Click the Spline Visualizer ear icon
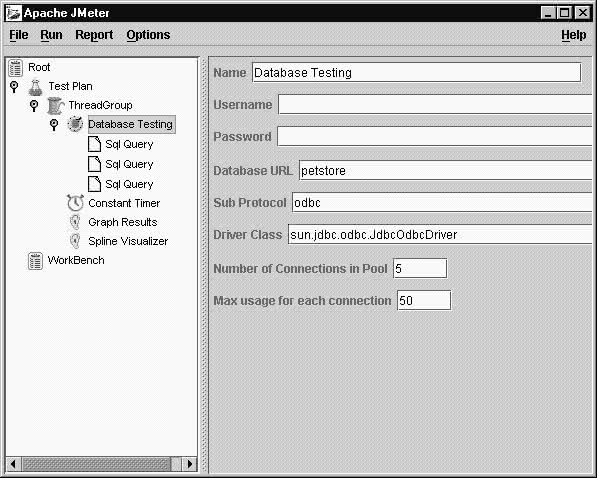The height and width of the screenshot is (478, 597). coord(75,241)
